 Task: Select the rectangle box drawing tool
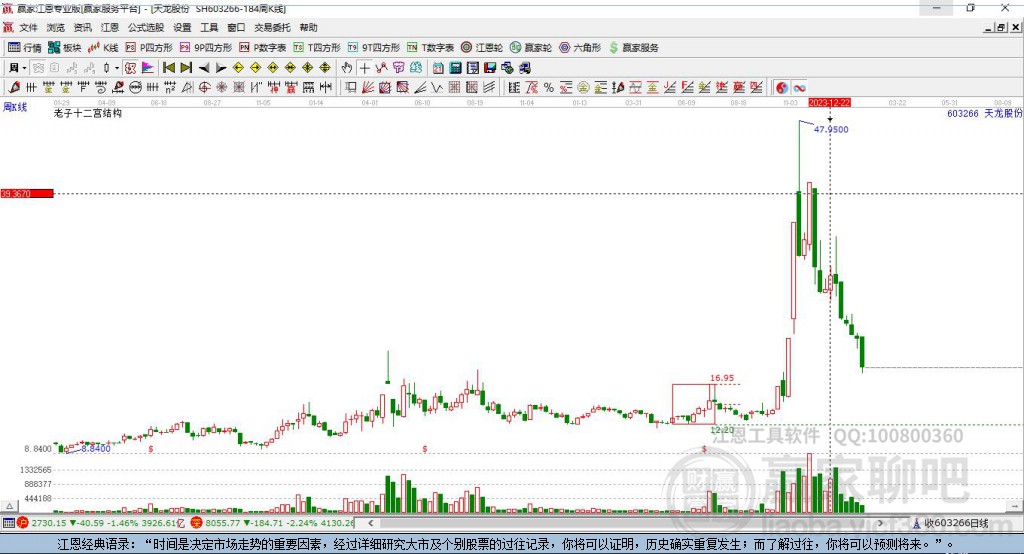(351, 88)
